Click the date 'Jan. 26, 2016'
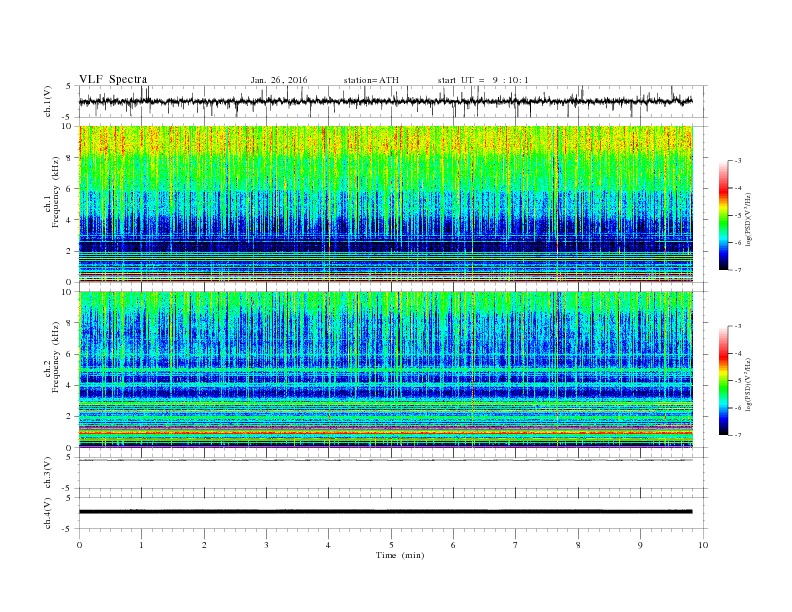The height and width of the screenshot is (612, 792). 279,80
